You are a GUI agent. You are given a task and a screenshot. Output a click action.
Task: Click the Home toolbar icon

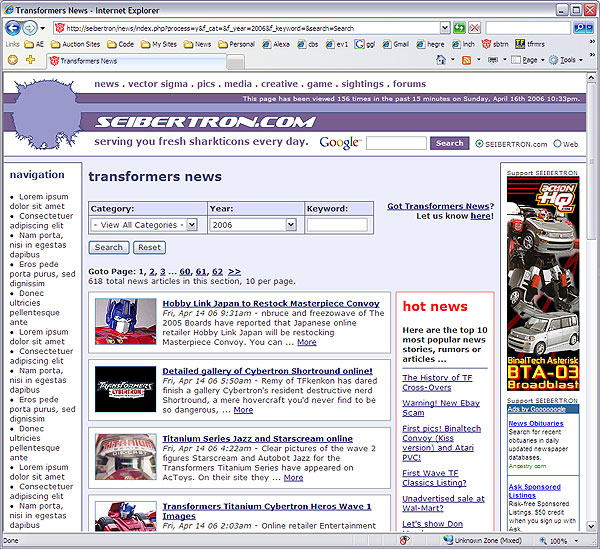(x=441, y=60)
